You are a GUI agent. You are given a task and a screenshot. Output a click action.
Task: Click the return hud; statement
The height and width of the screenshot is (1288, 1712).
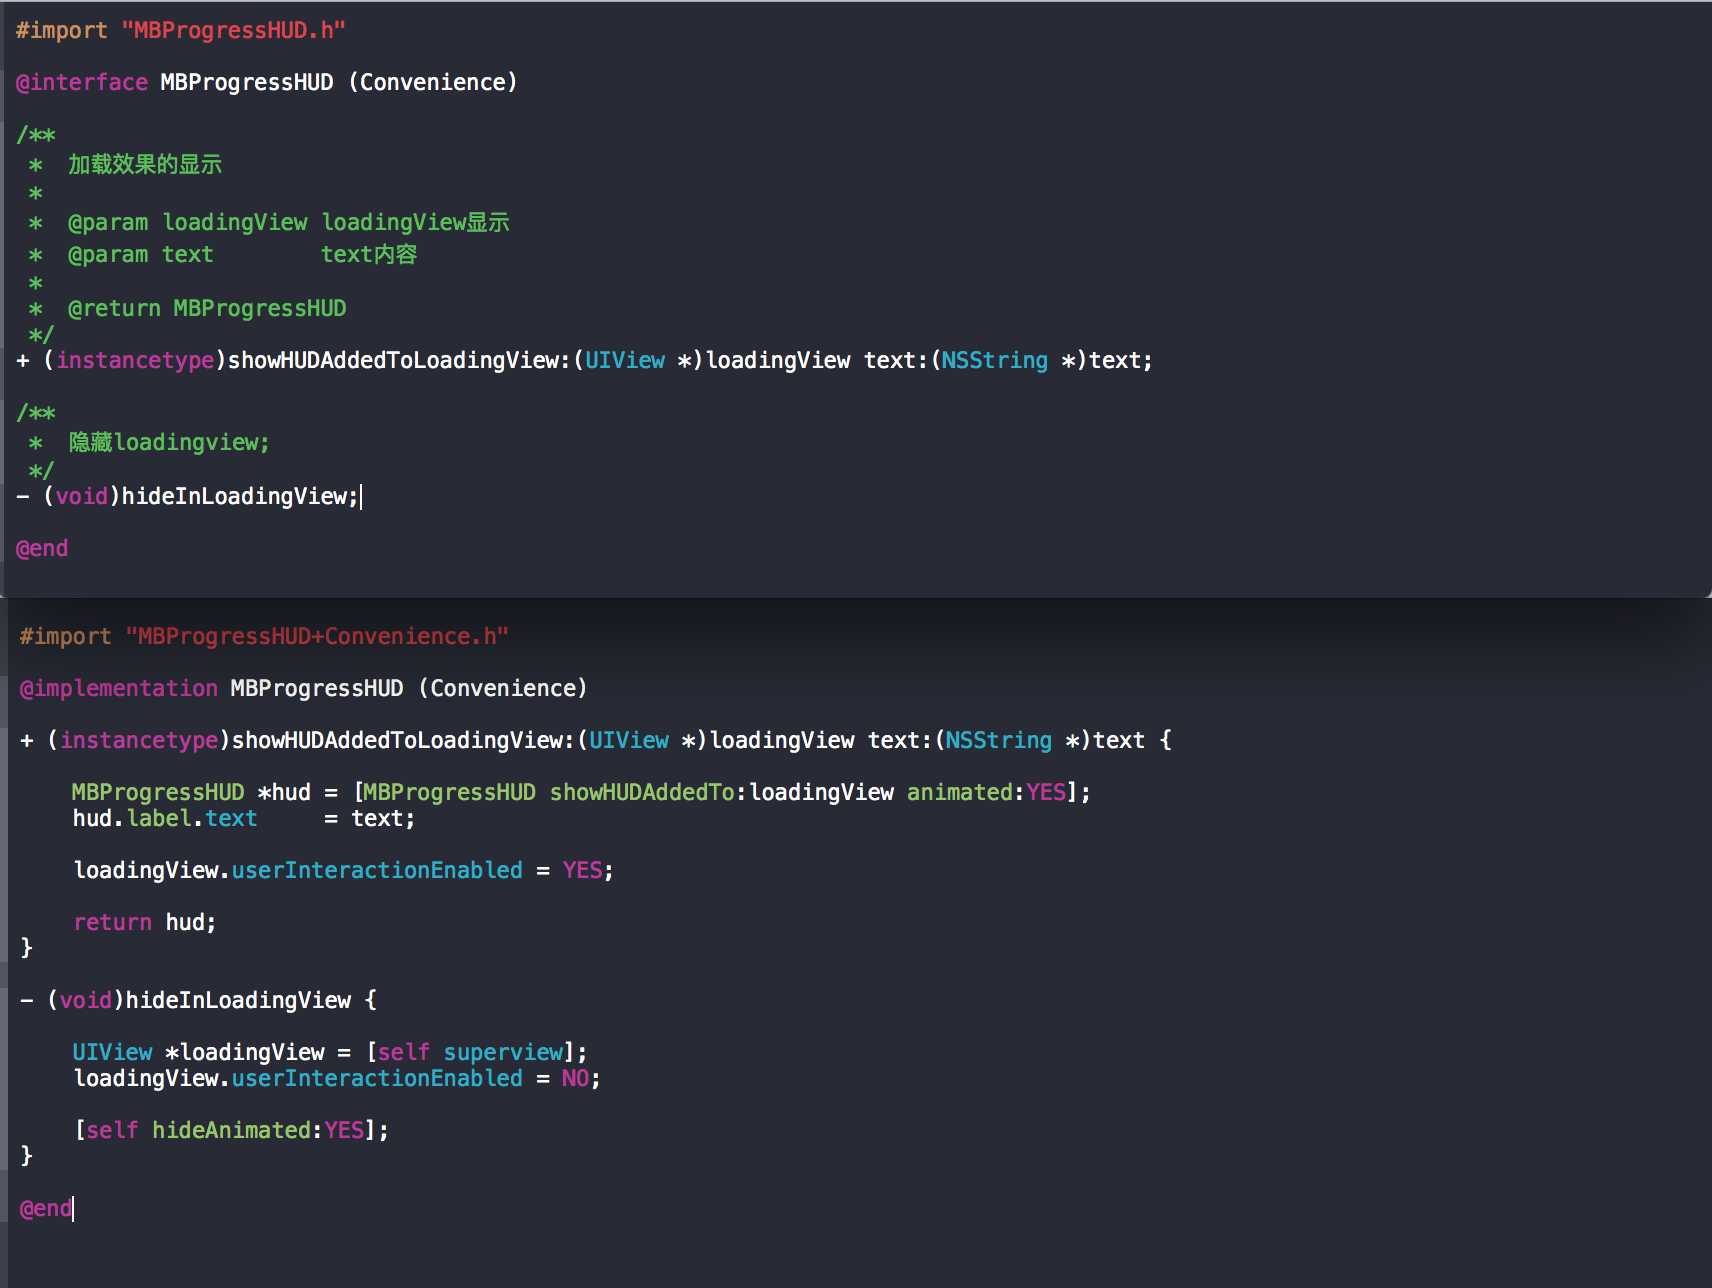click(145, 922)
